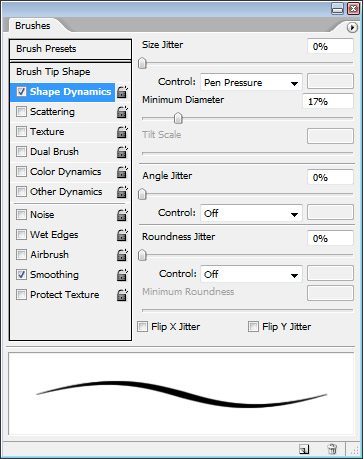The image size is (364, 459).
Task: Enable the Dual Brush checkbox
Action: tap(21, 151)
